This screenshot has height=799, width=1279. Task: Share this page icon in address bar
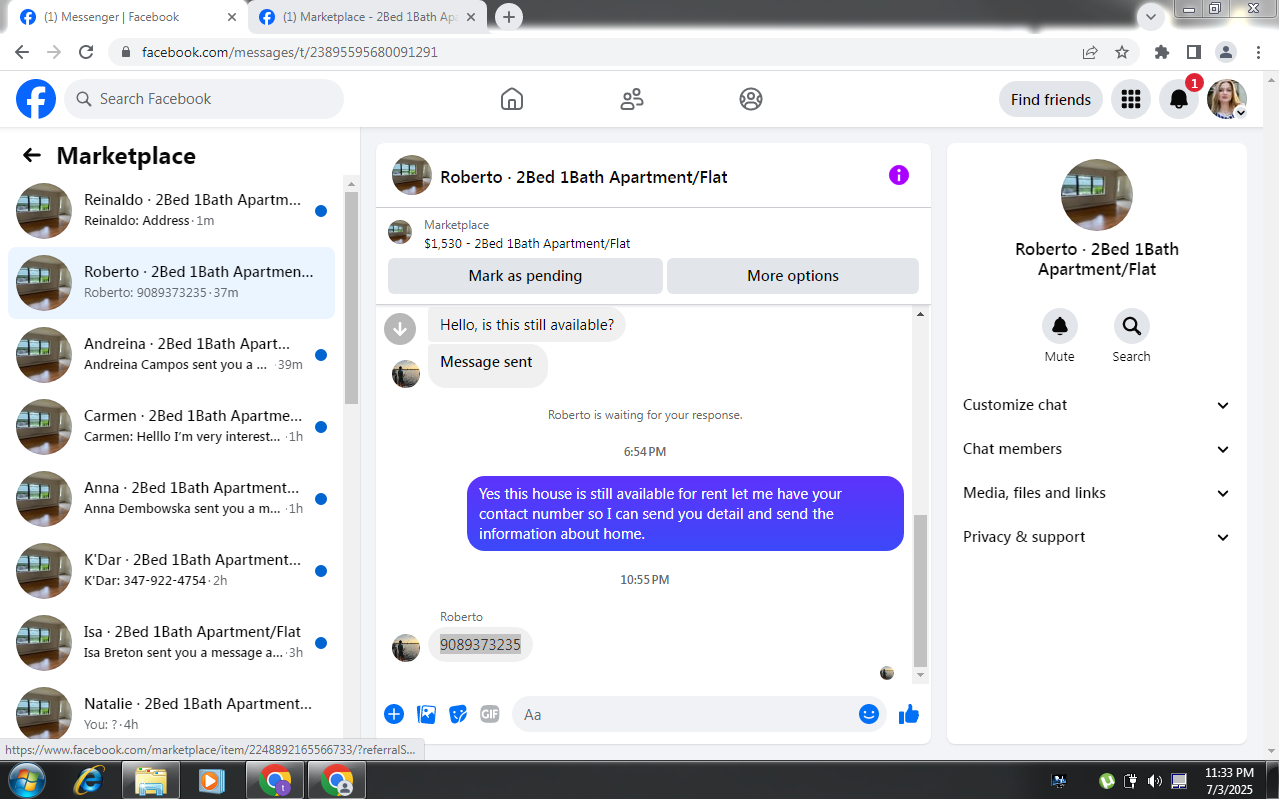(x=1090, y=52)
